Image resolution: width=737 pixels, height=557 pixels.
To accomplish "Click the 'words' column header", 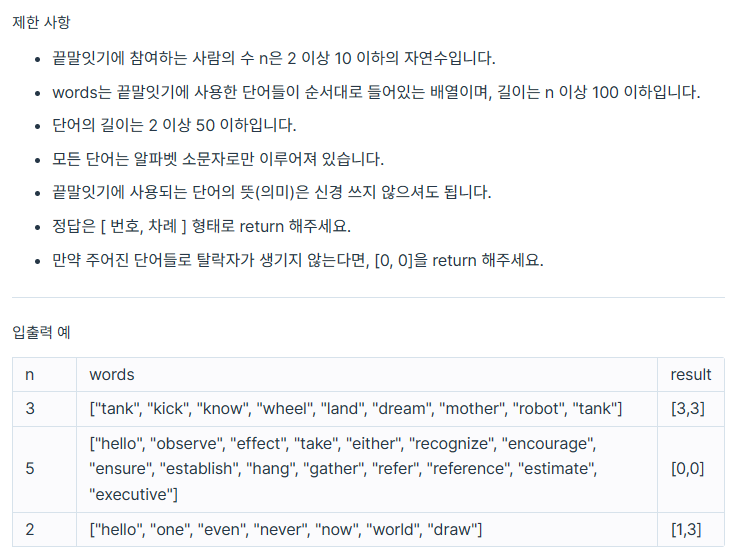I will 367,375.
